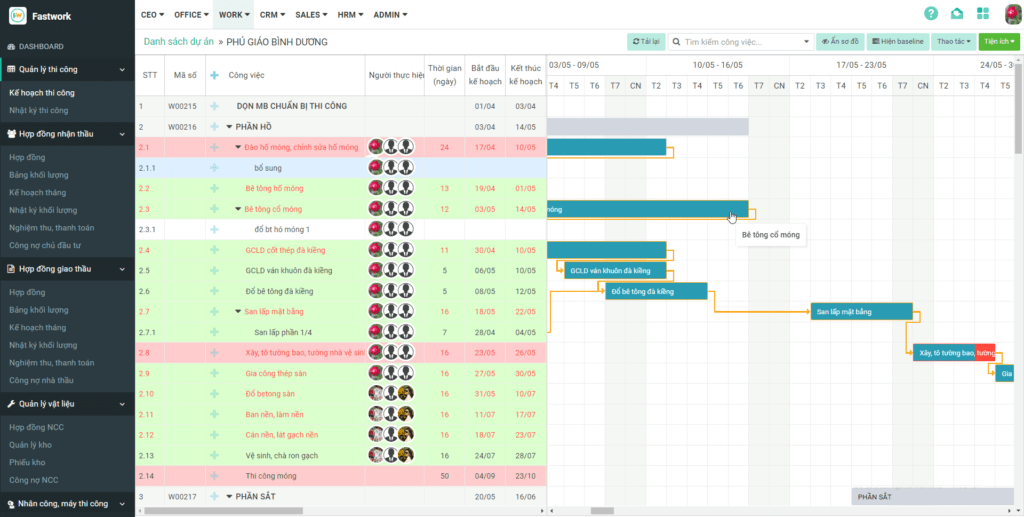The image size is (1024, 517).
Task: Open the Thao tác dropdown
Action: [953, 42]
